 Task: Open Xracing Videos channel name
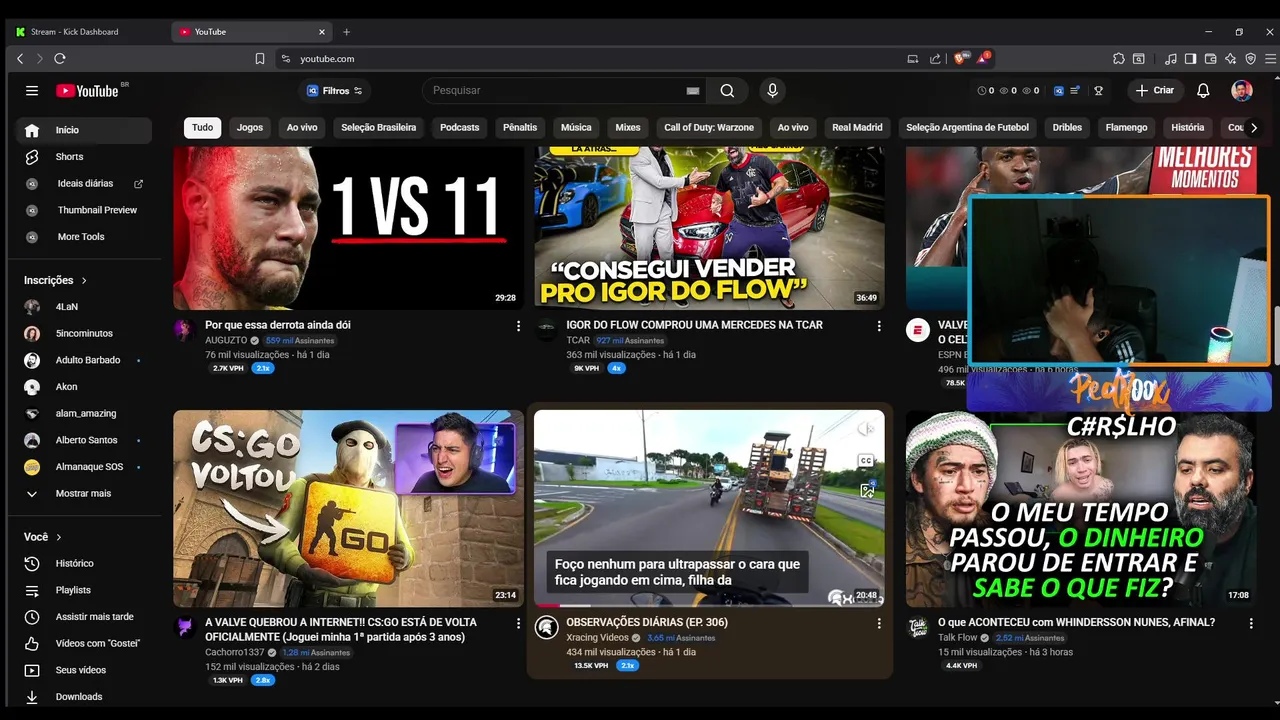click(597, 638)
